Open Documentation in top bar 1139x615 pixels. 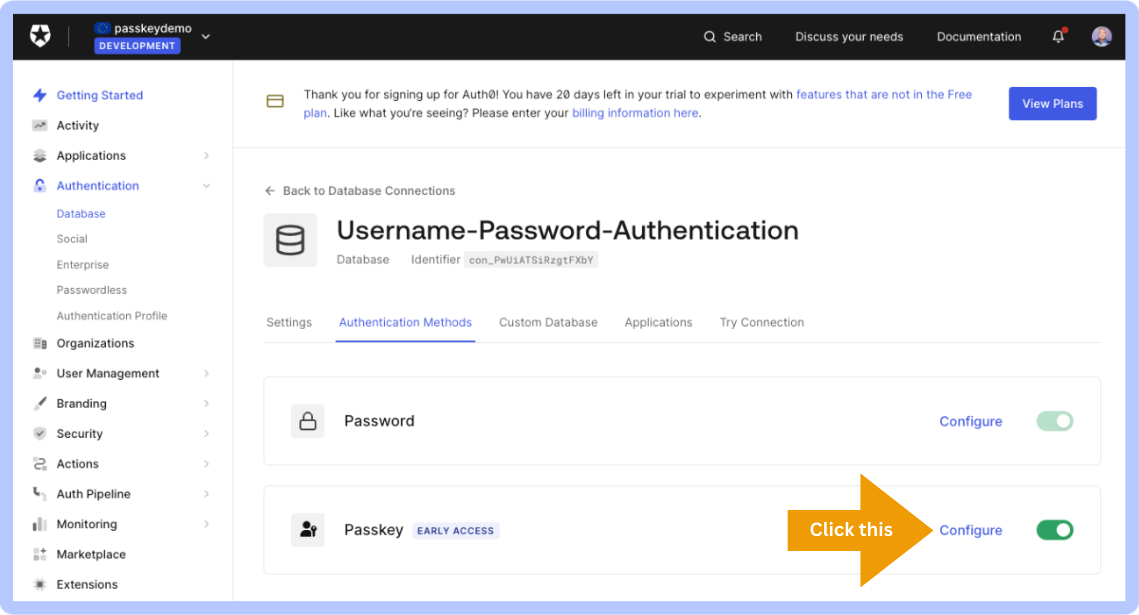tap(978, 36)
